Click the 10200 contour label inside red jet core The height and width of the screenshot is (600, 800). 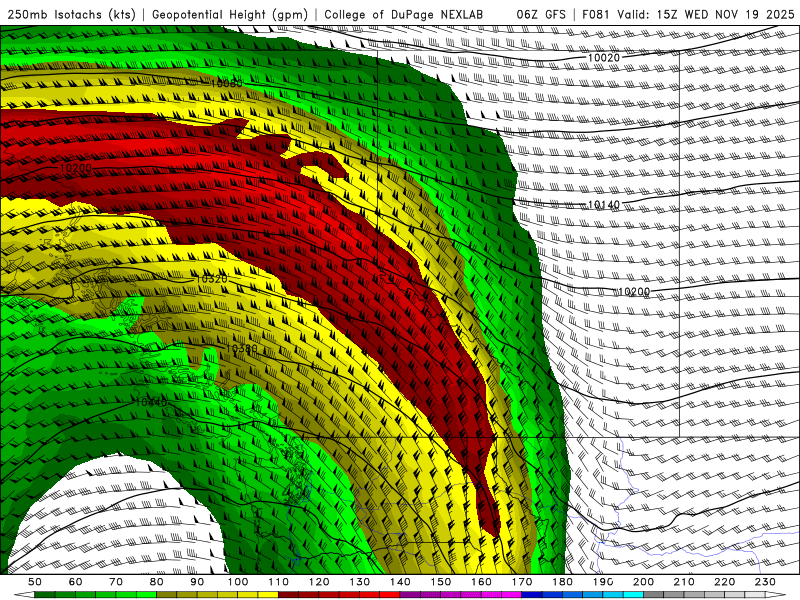click(x=76, y=168)
